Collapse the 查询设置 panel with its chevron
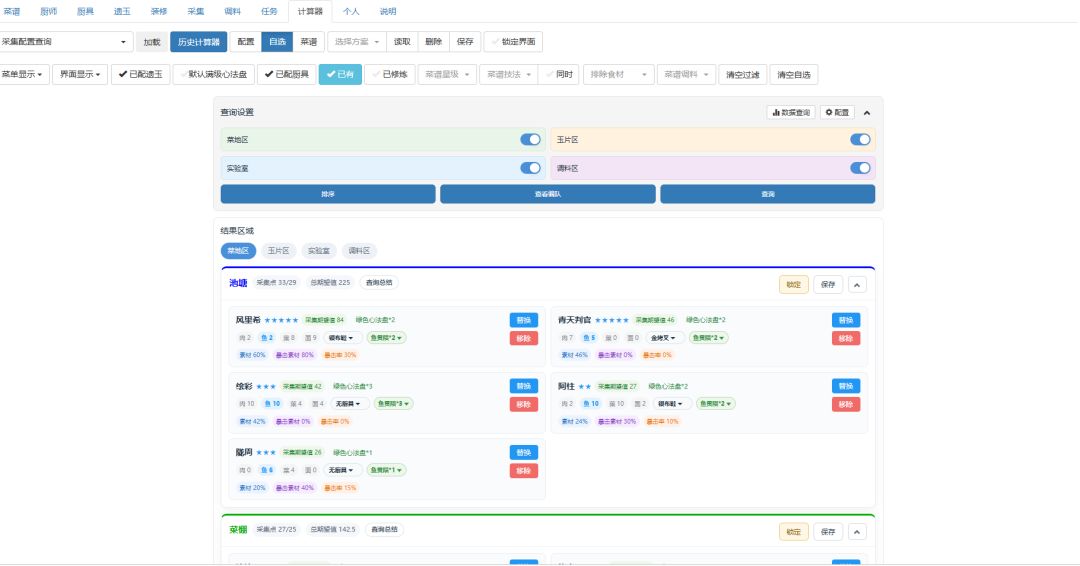1080x566 pixels. (867, 112)
